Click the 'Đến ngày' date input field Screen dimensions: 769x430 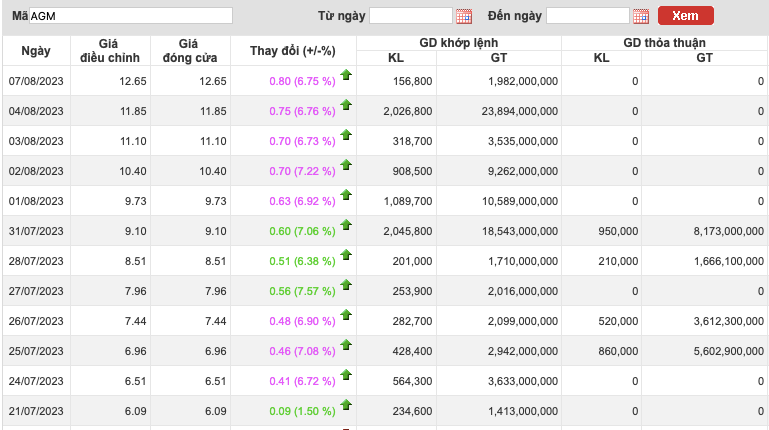point(588,16)
